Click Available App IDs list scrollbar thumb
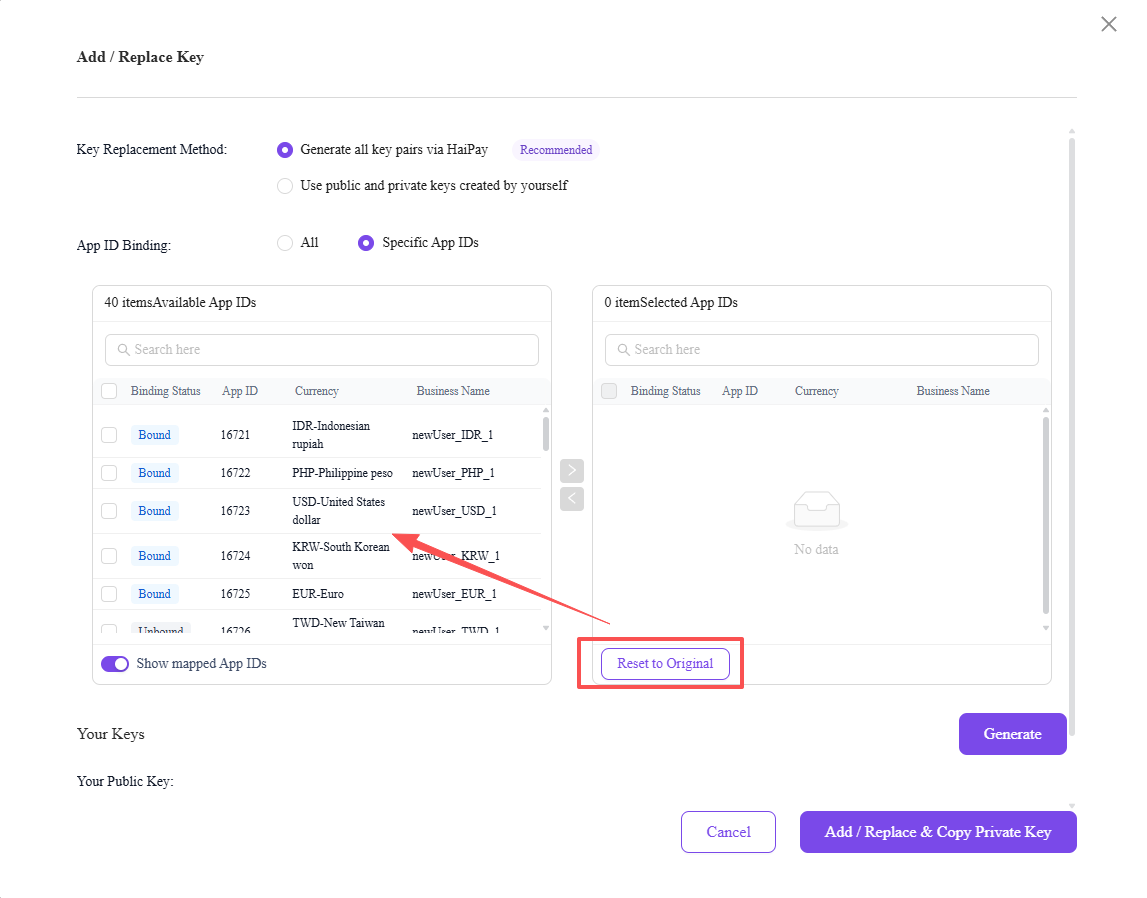The width and height of the screenshot is (1147, 898). pos(546,434)
